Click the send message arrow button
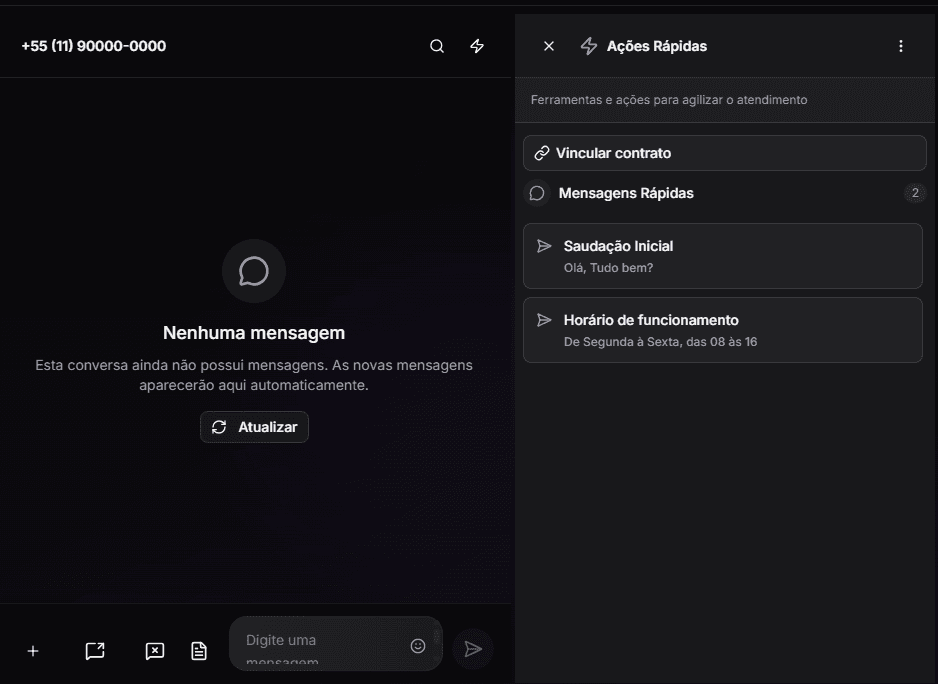The image size is (938, 684). click(473, 649)
